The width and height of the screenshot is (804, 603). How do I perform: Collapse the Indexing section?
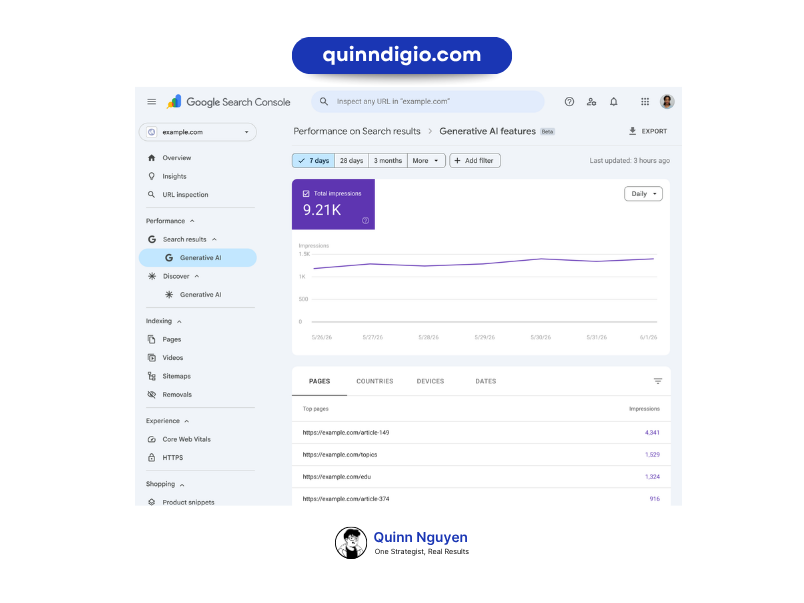pyautogui.click(x=179, y=321)
